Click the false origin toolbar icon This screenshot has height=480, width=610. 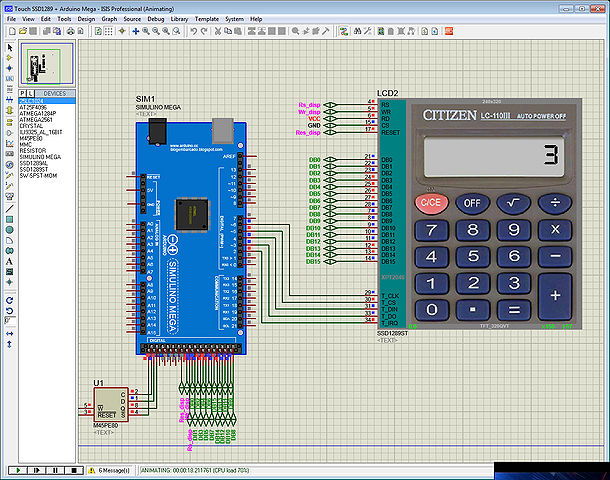pos(122,32)
